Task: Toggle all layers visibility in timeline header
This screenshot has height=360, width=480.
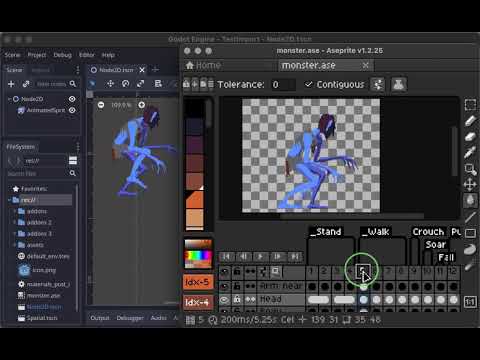Action: (224, 272)
